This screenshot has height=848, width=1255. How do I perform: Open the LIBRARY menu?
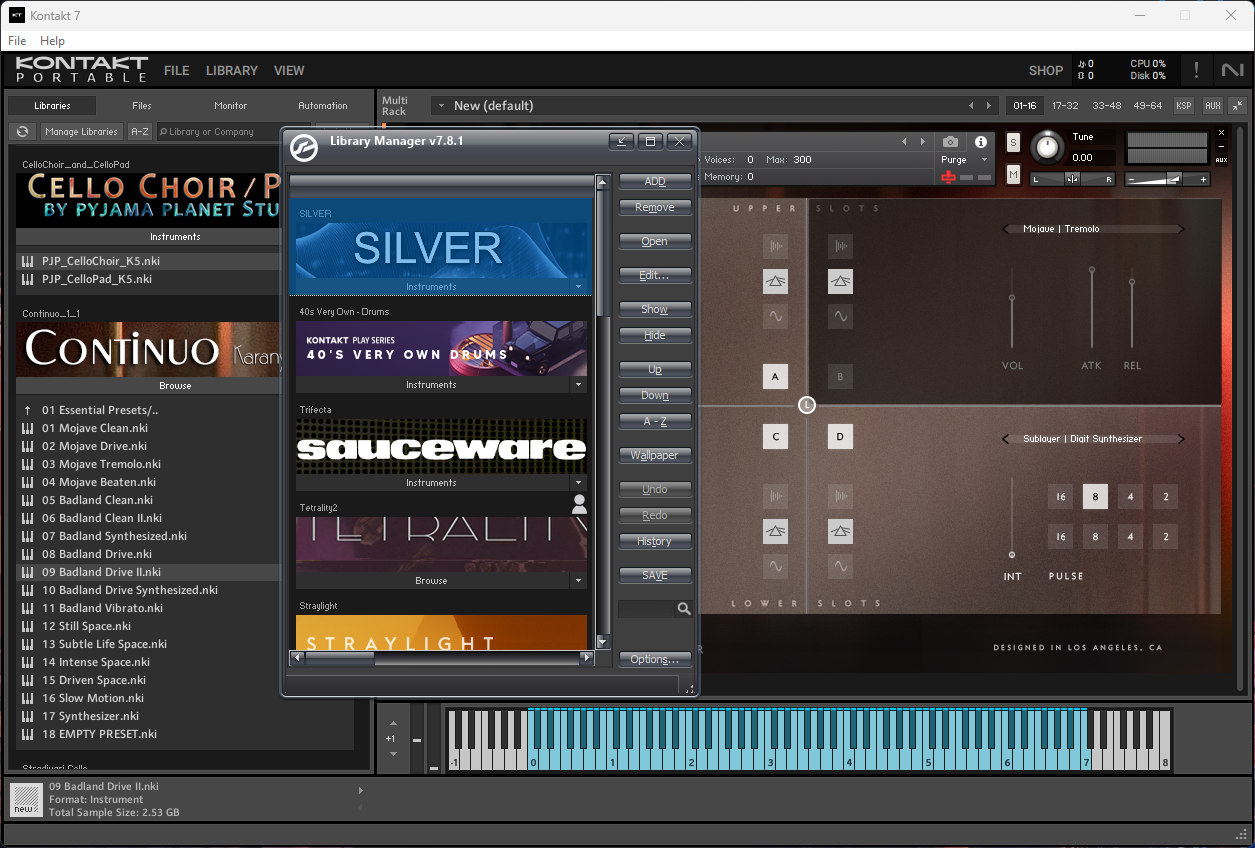pos(232,71)
